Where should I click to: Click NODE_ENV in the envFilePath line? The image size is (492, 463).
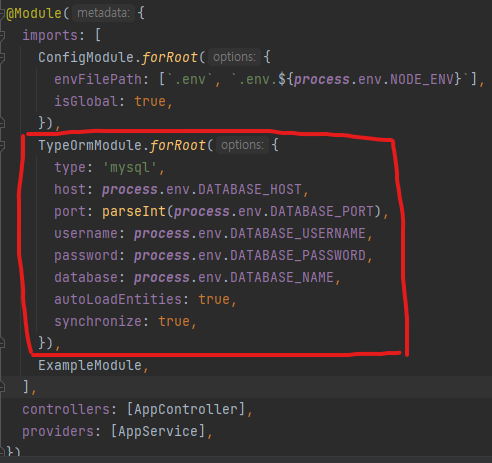pos(422,79)
